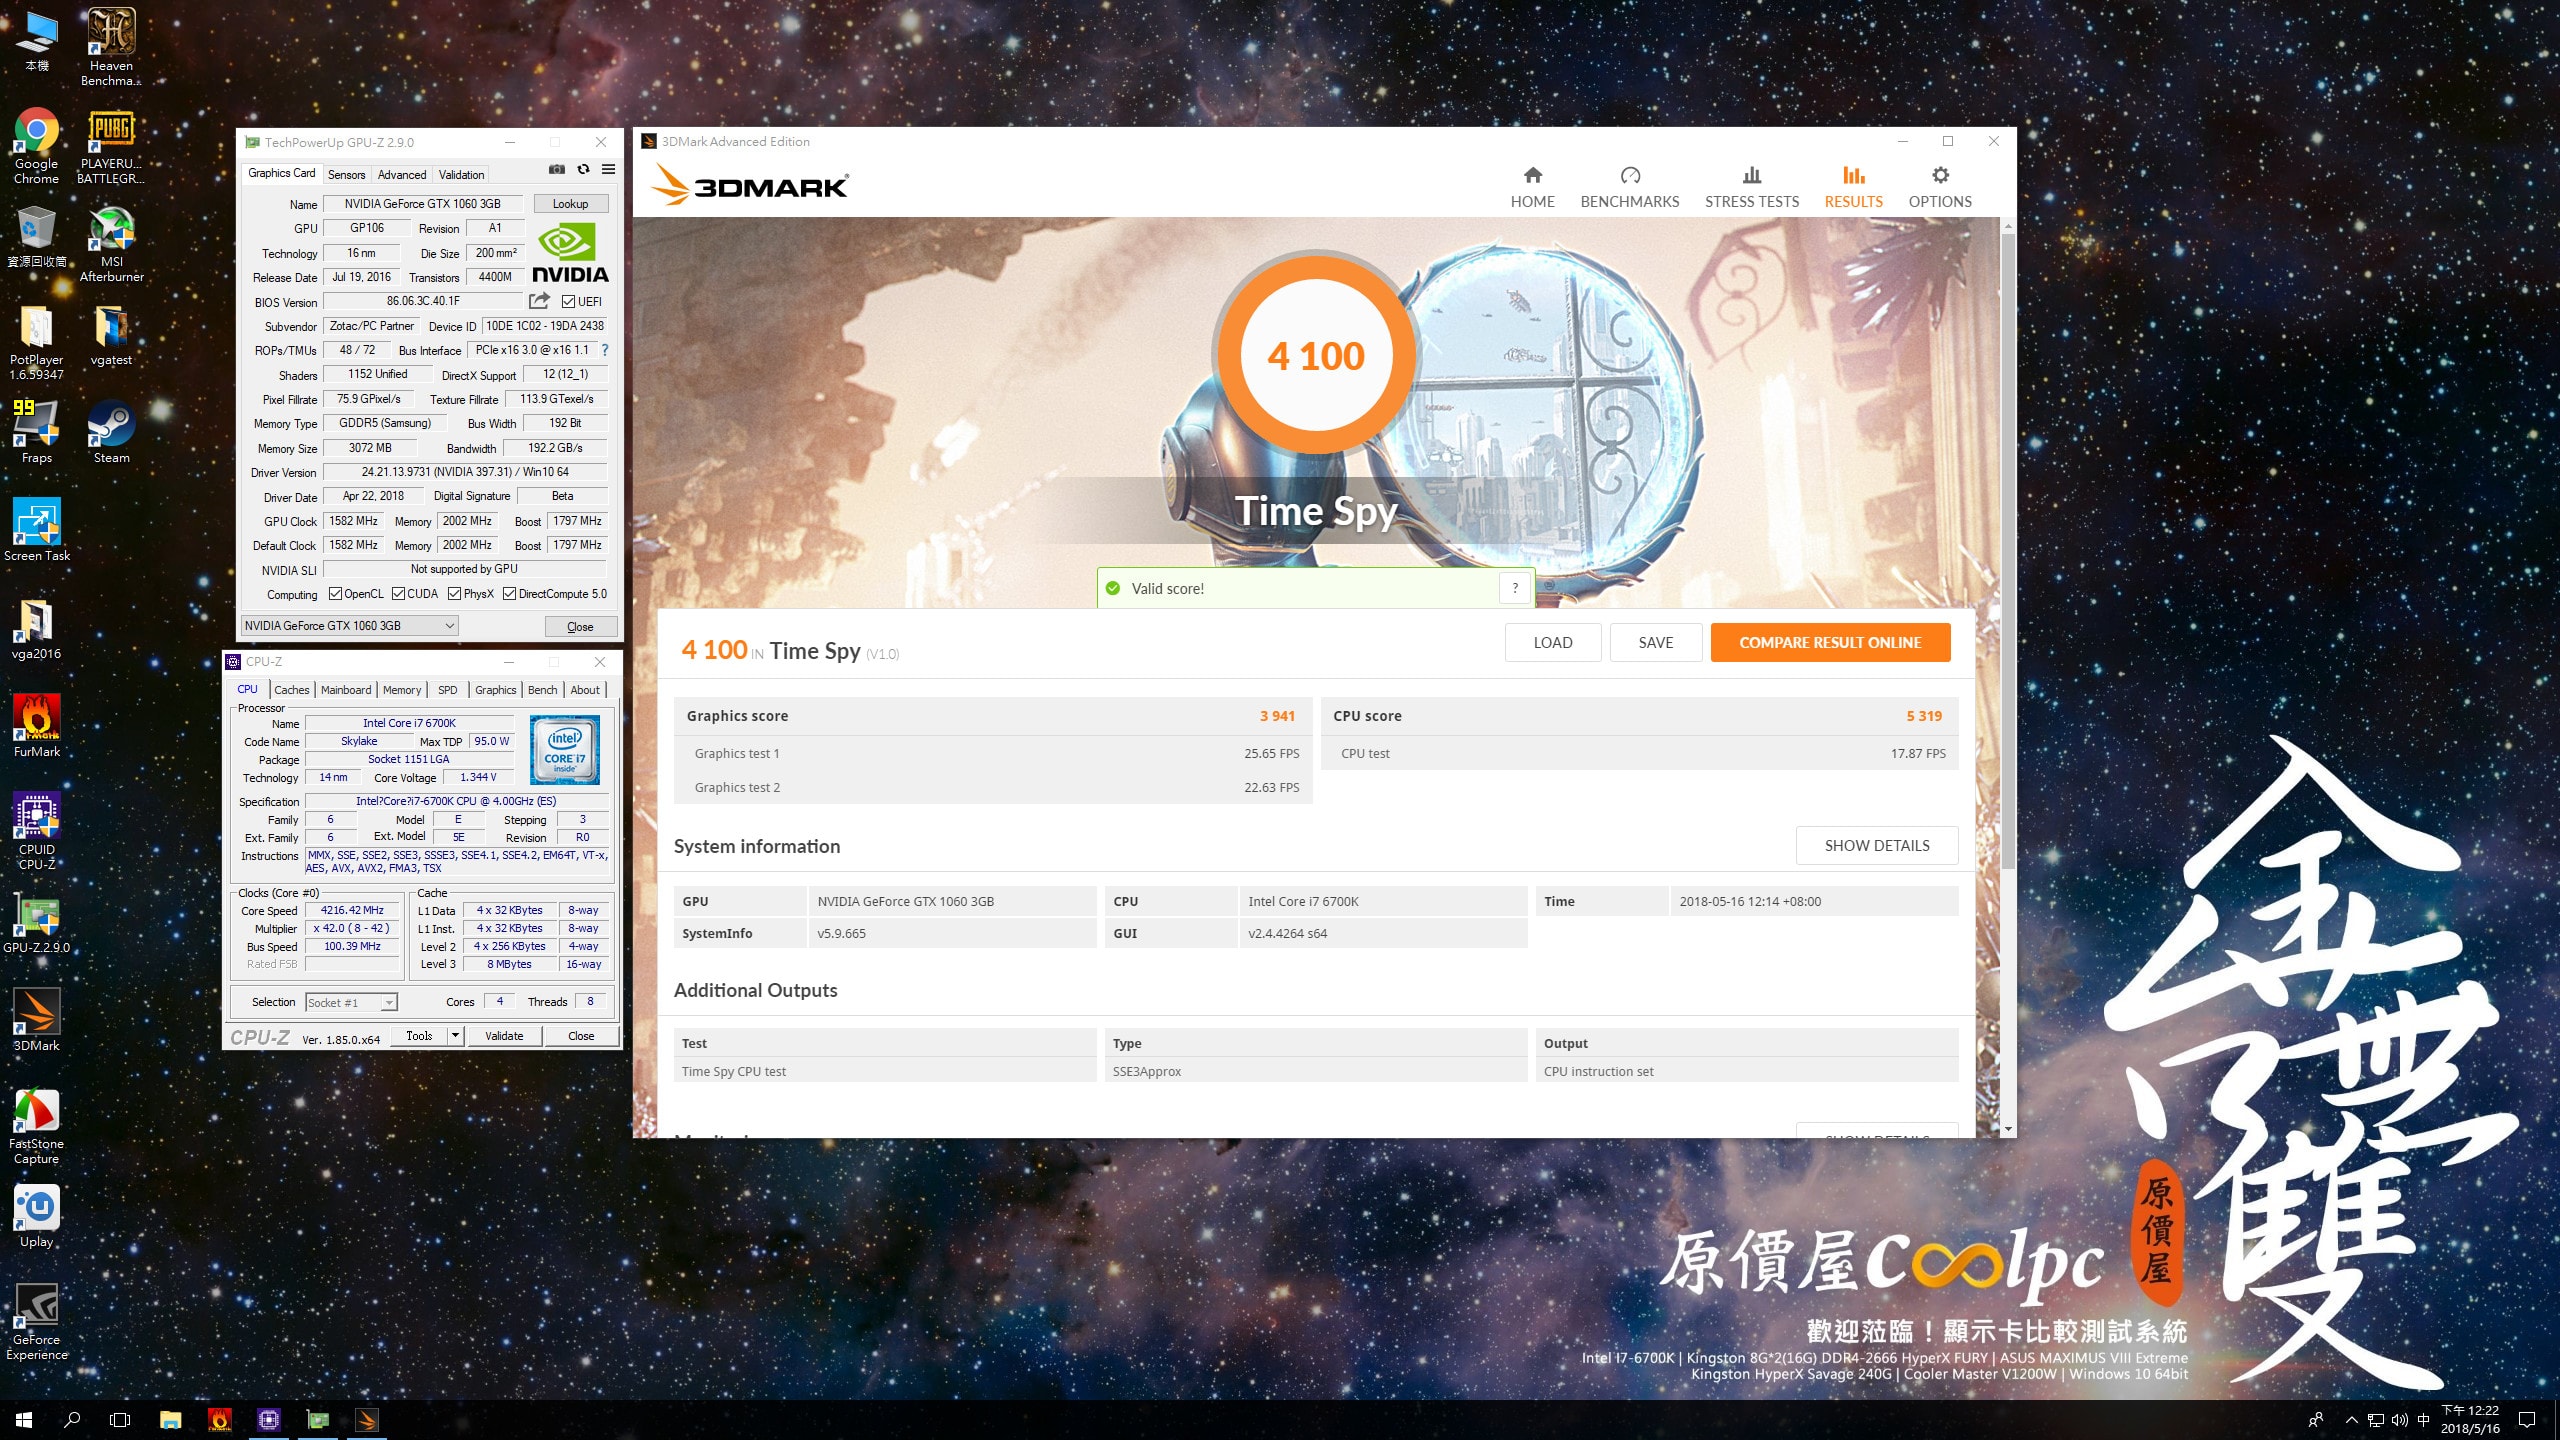The width and height of the screenshot is (2560, 1440).
Task: Expand GPU selection dropdown in GPU-Z
Action: (x=450, y=626)
